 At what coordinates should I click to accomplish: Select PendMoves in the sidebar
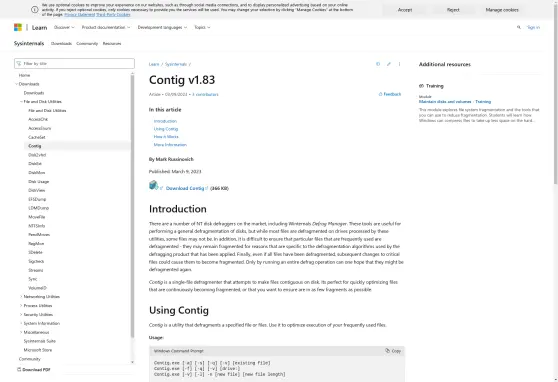click(x=39, y=235)
